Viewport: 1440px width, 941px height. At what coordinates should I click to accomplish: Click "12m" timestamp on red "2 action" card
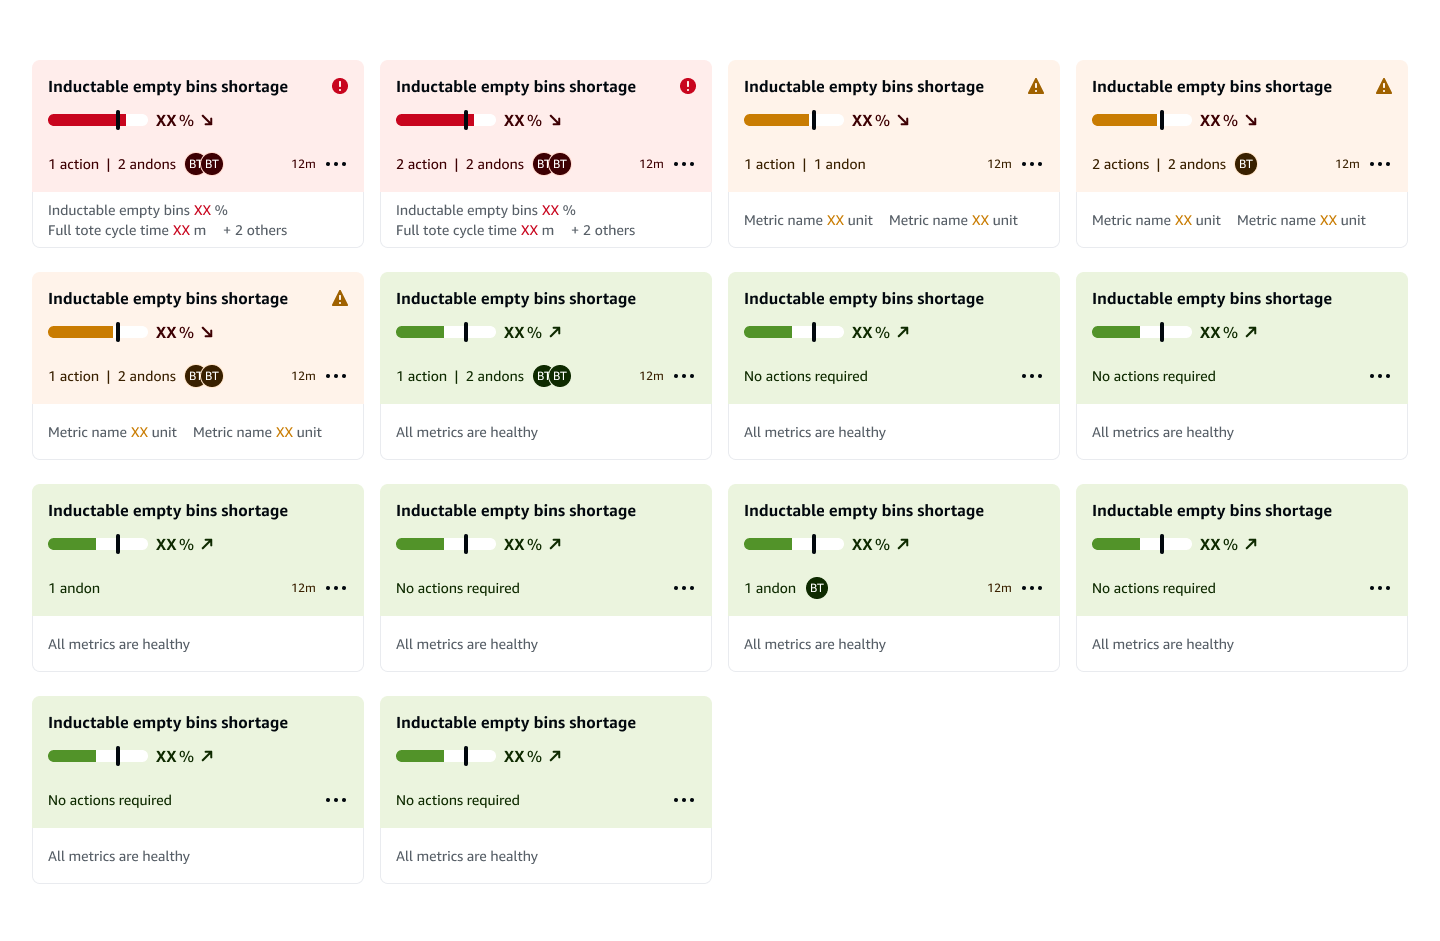point(652,164)
